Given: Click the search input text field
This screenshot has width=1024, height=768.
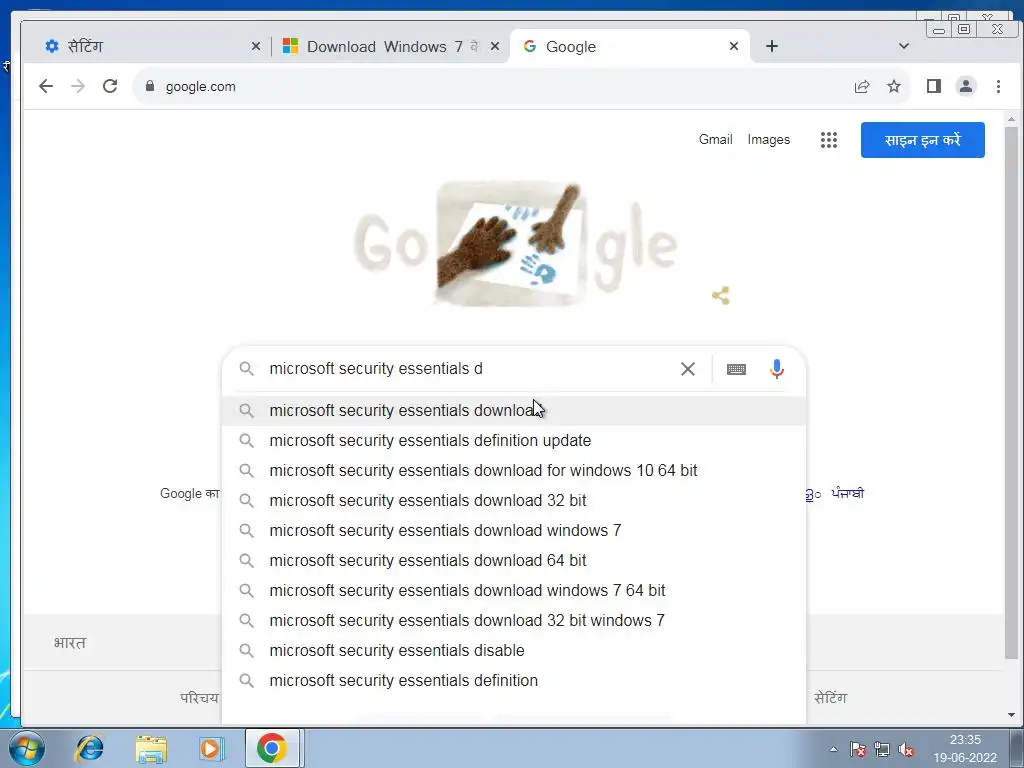Looking at the screenshot, I should [470, 369].
